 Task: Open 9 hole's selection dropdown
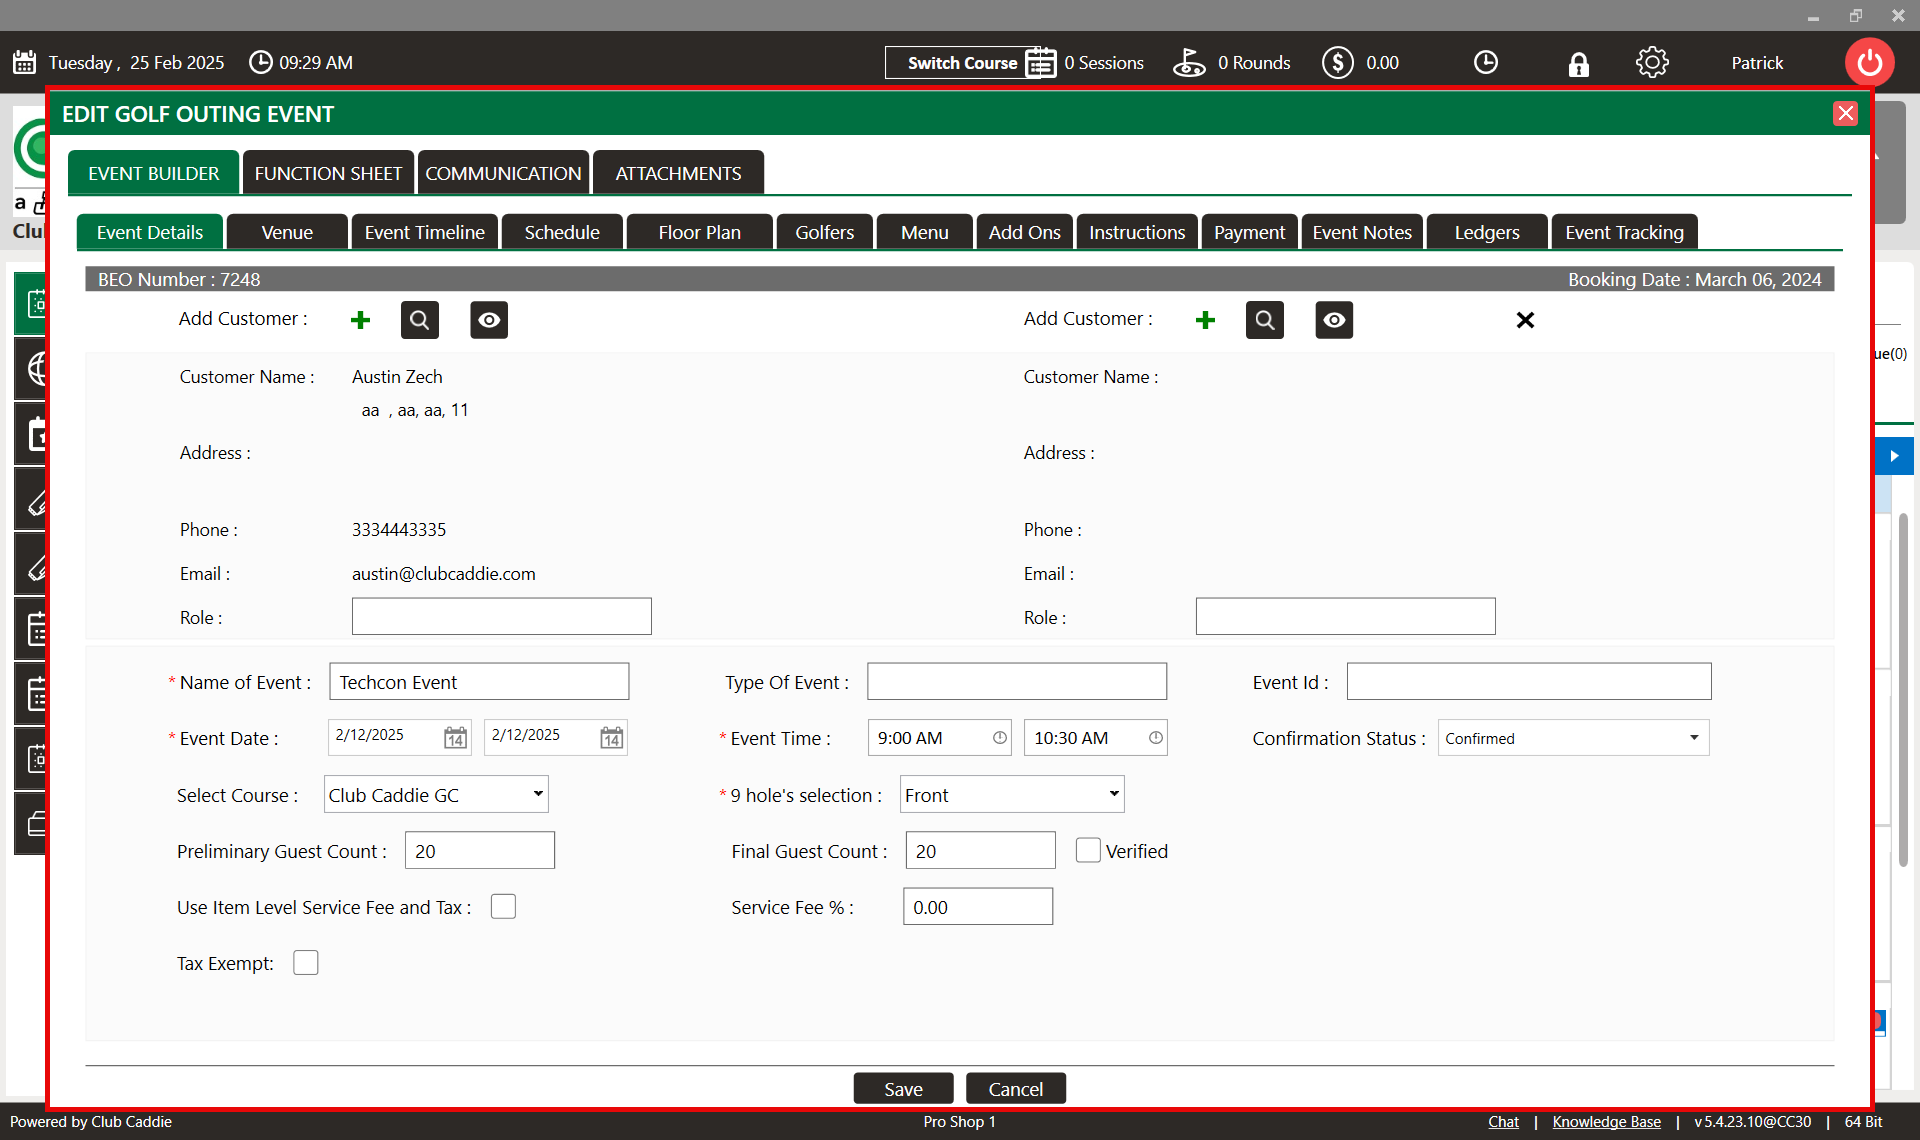(1012, 795)
